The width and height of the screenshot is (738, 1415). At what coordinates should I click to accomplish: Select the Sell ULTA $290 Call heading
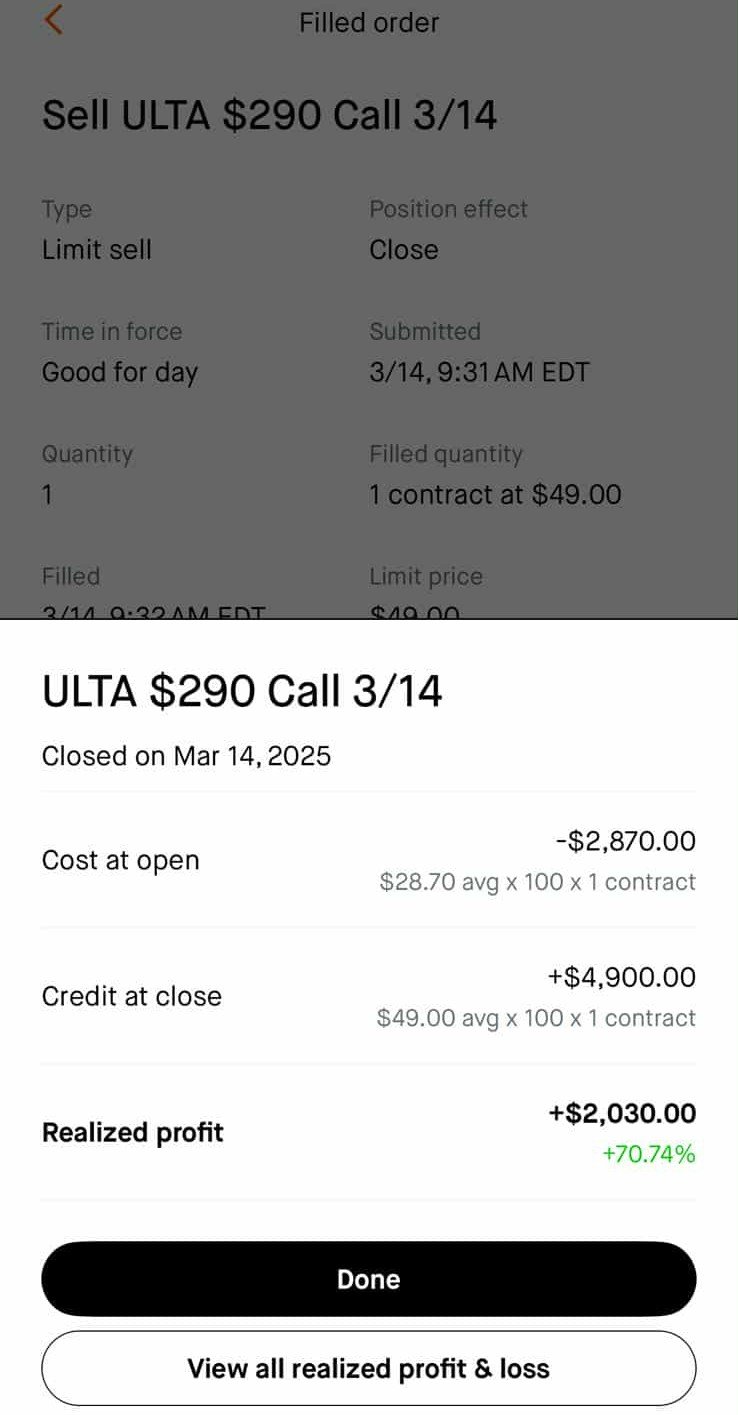269,116
